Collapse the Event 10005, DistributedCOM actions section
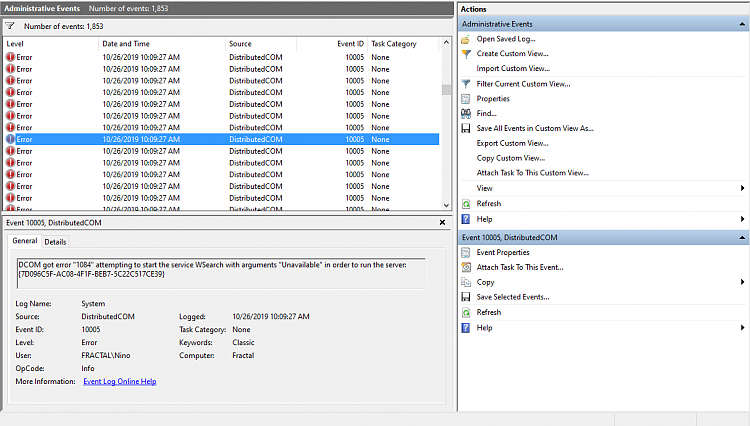Image resolution: width=750 pixels, height=426 pixels. point(742,238)
